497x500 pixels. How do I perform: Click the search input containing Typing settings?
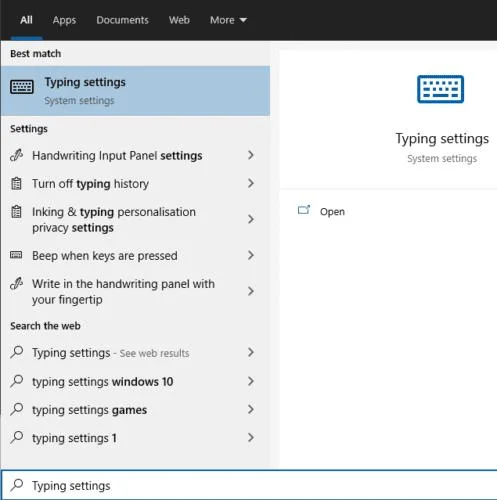point(249,485)
